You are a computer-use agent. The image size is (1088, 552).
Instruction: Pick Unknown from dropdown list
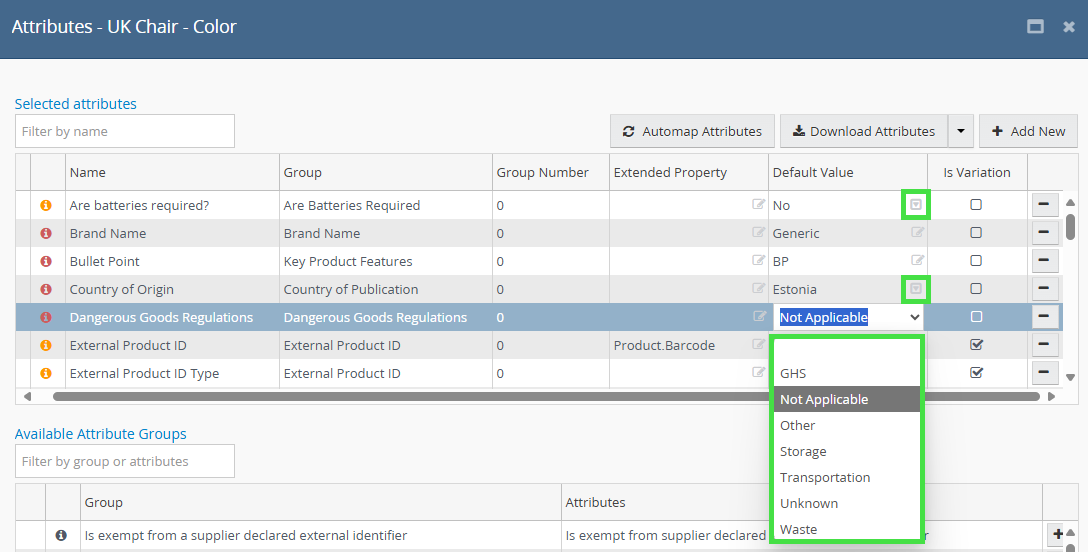tap(847, 503)
